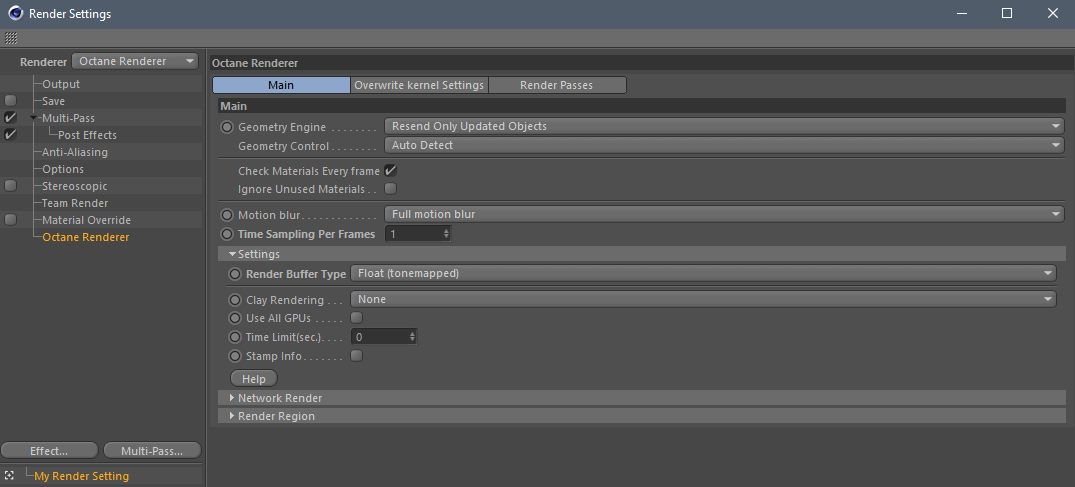Select Options in the settings tree

point(63,169)
